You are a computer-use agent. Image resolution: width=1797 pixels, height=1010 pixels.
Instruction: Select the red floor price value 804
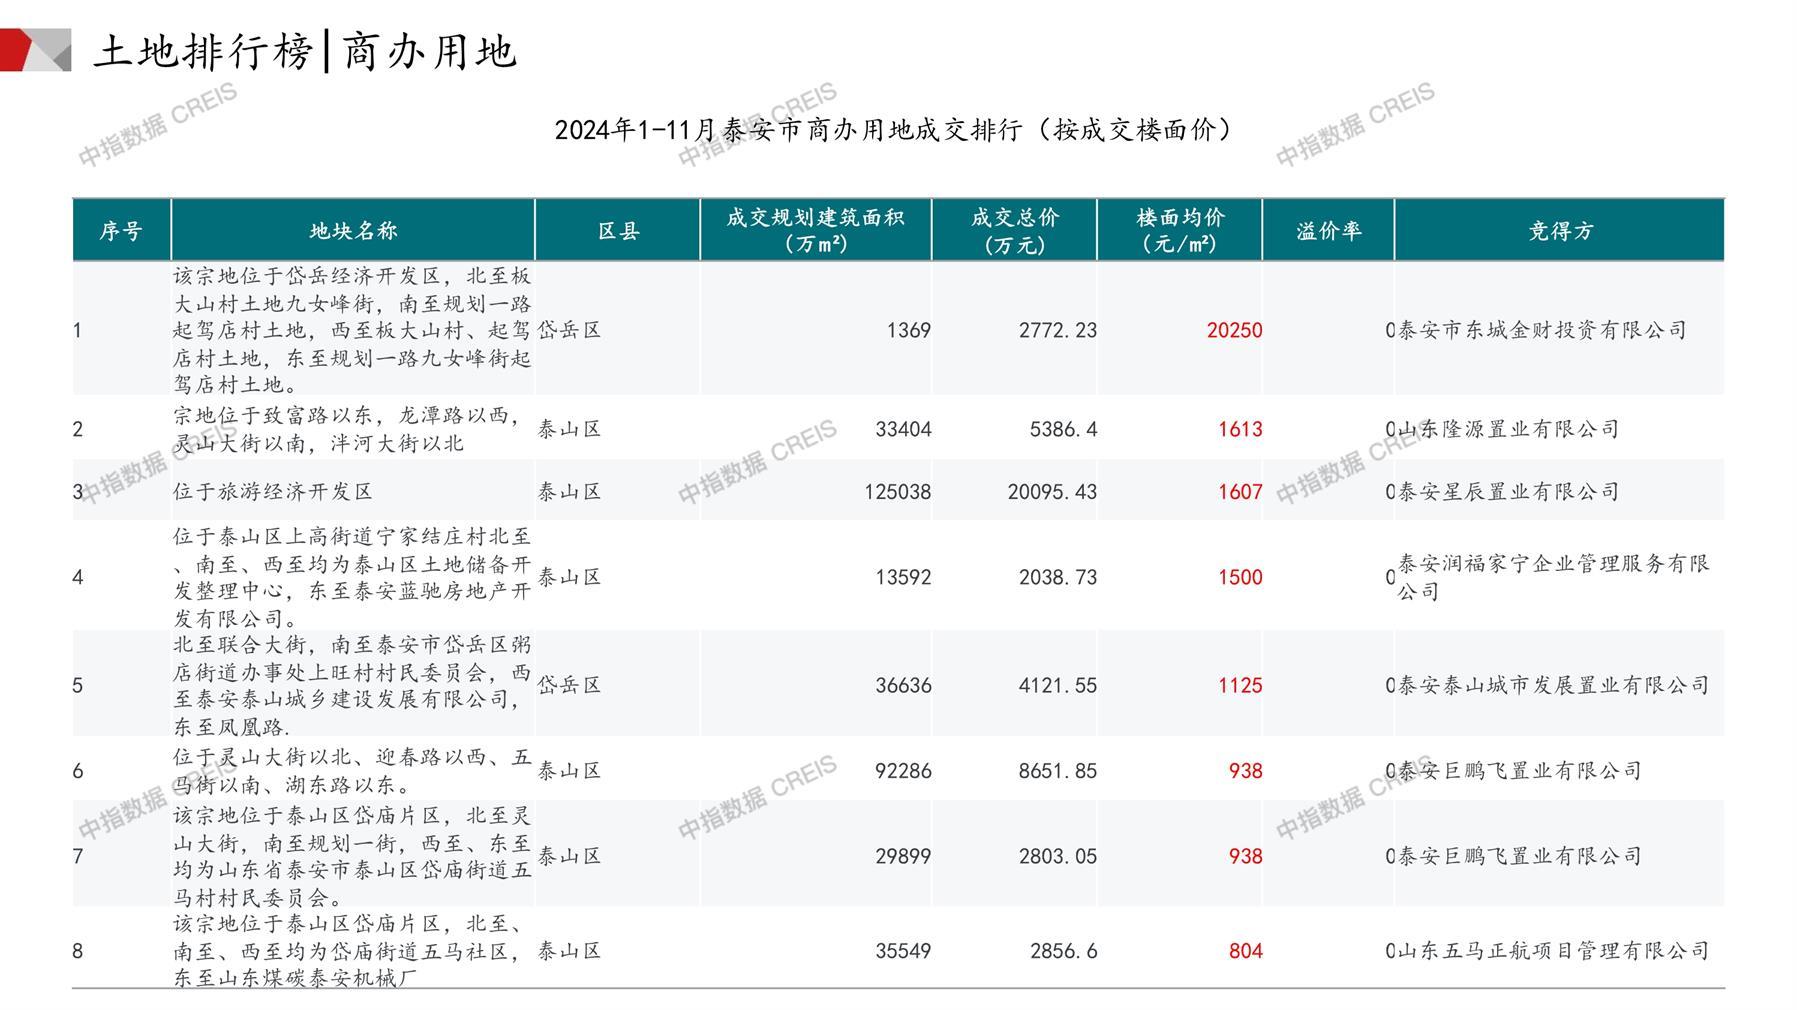[x=1245, y=951]
